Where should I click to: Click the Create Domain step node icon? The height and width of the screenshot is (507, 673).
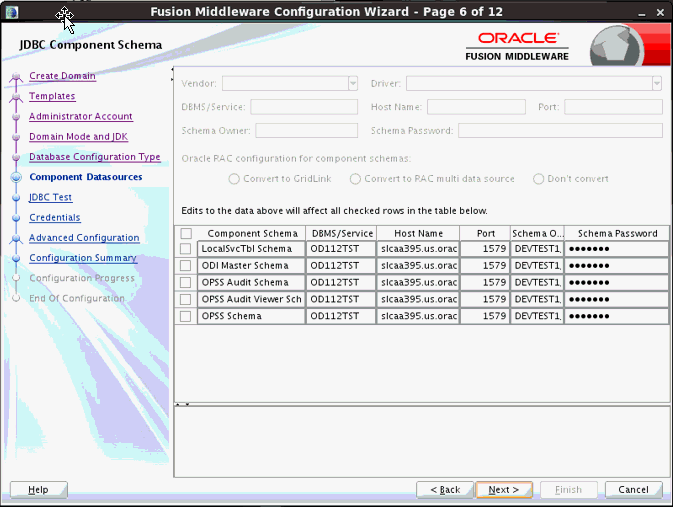coord(16,77)
